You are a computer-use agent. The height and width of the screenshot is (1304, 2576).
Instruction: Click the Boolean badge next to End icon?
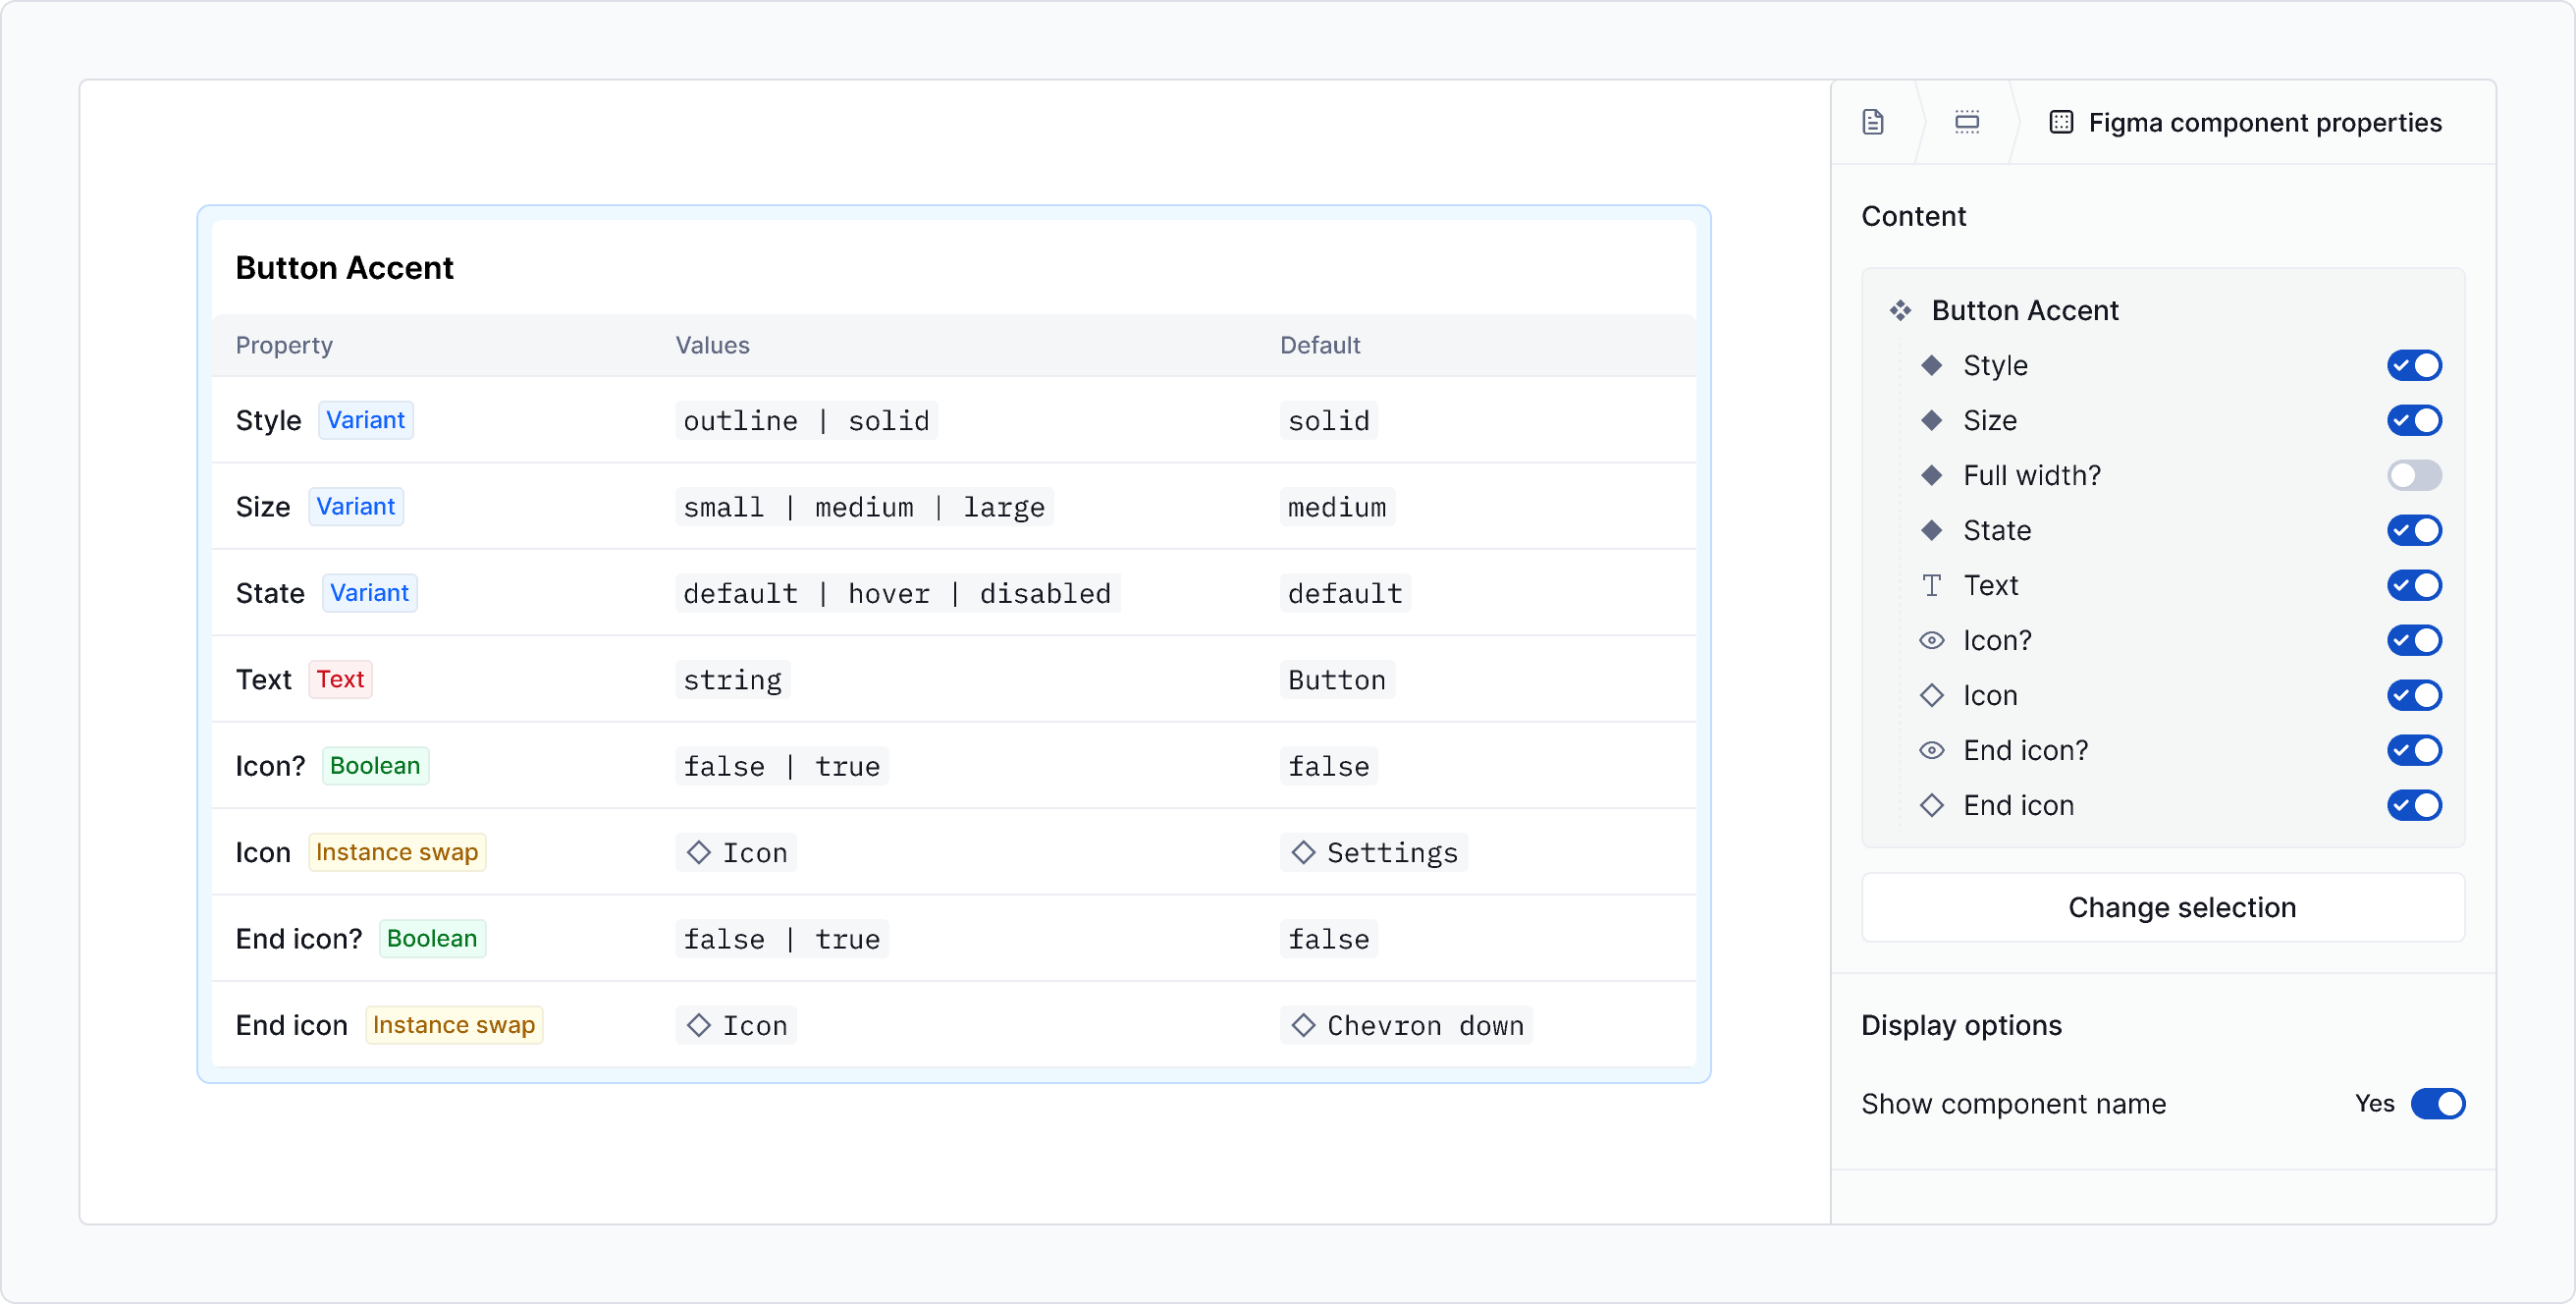point(432,938)
